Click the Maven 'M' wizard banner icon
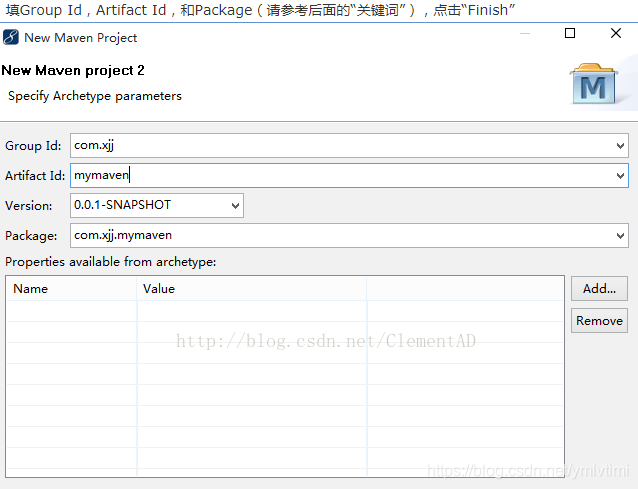Image resolution: width=638 pixels, height=489 pixels. 594,84
